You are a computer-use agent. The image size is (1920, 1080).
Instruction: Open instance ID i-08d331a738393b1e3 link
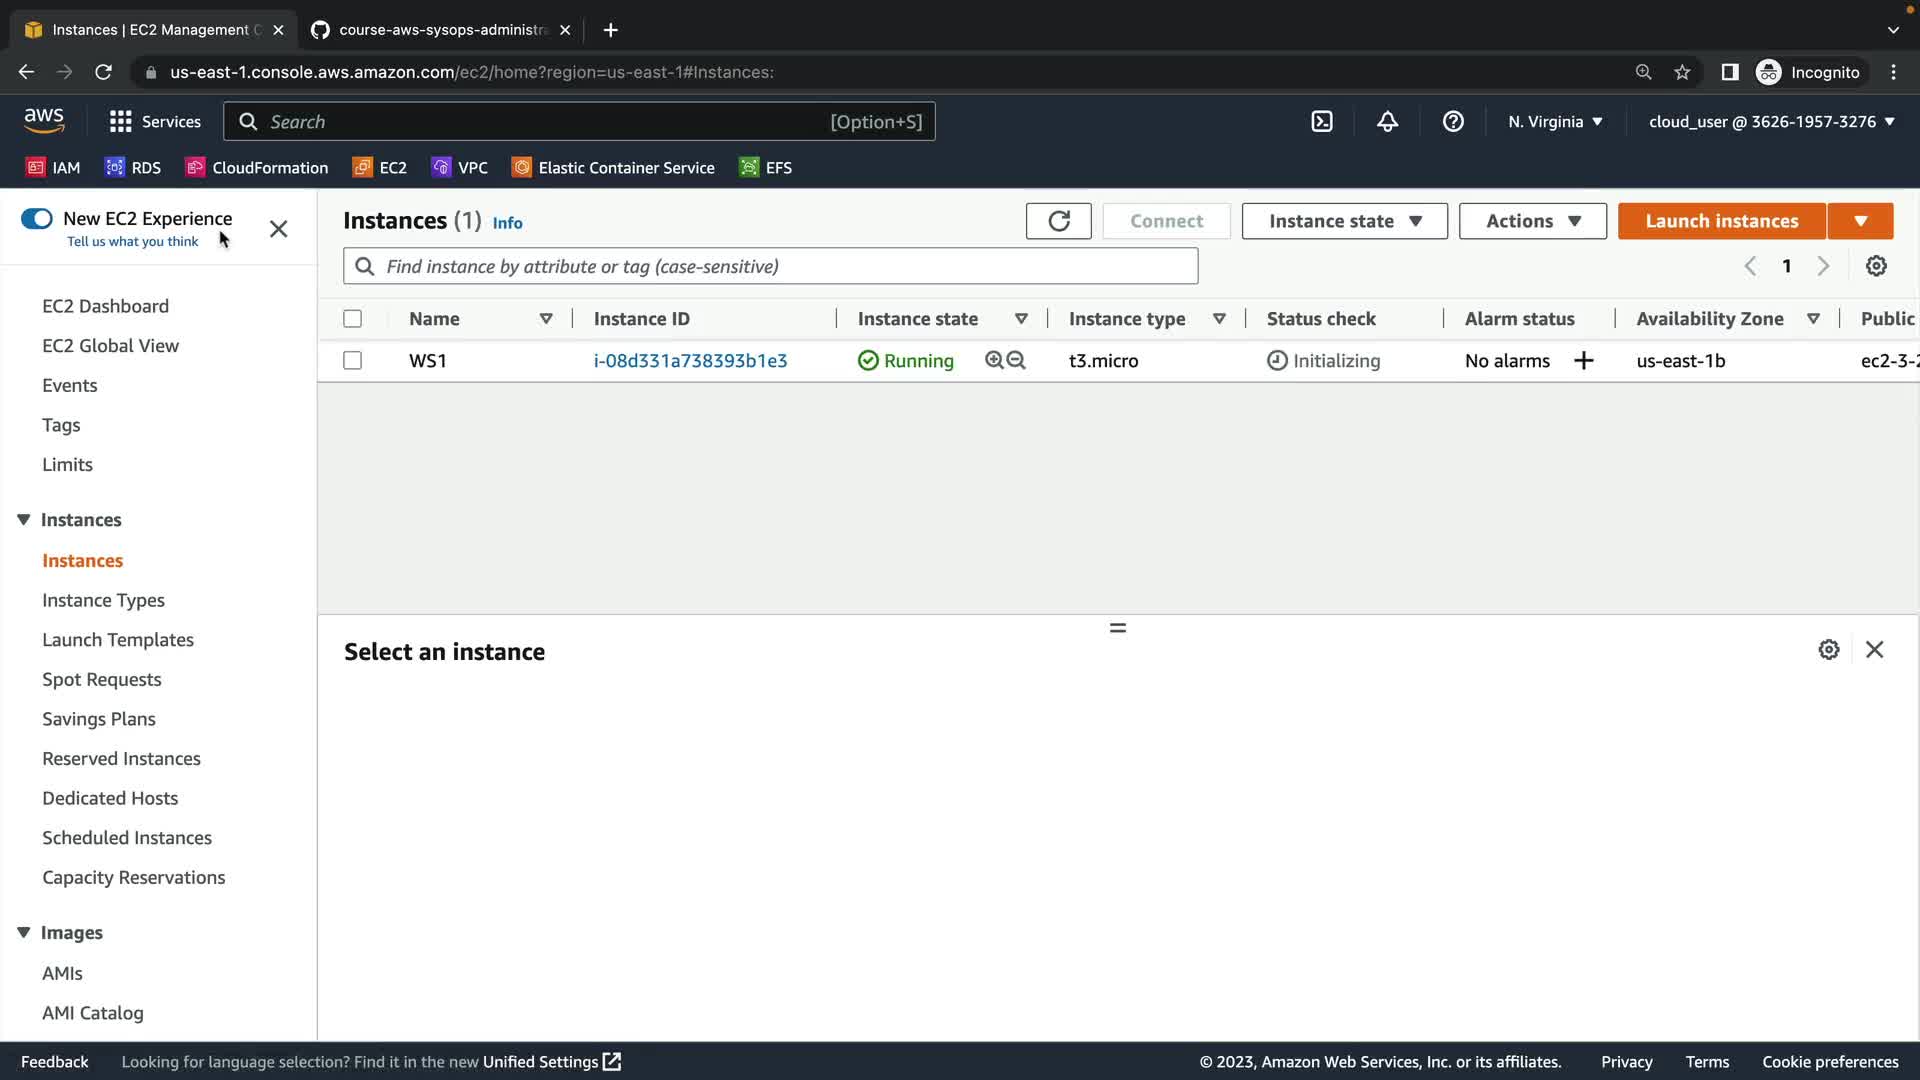coord(690,361)
